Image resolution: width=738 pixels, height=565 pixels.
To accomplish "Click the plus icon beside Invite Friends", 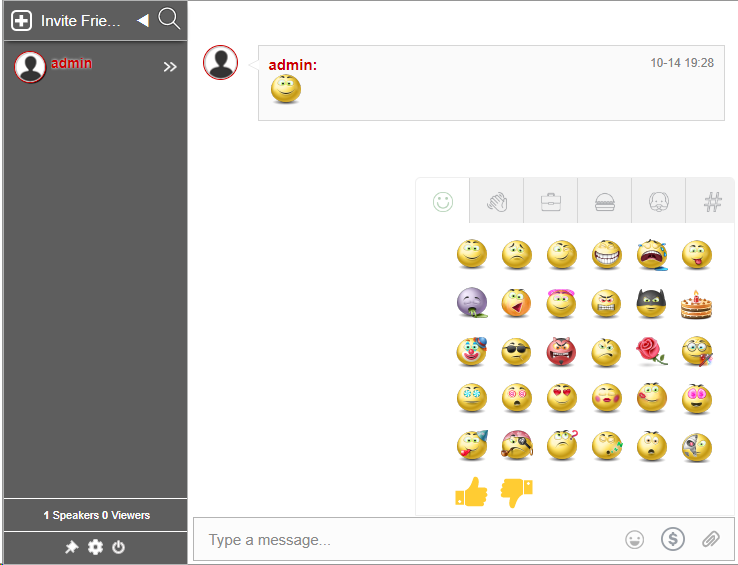I will 21,21.
